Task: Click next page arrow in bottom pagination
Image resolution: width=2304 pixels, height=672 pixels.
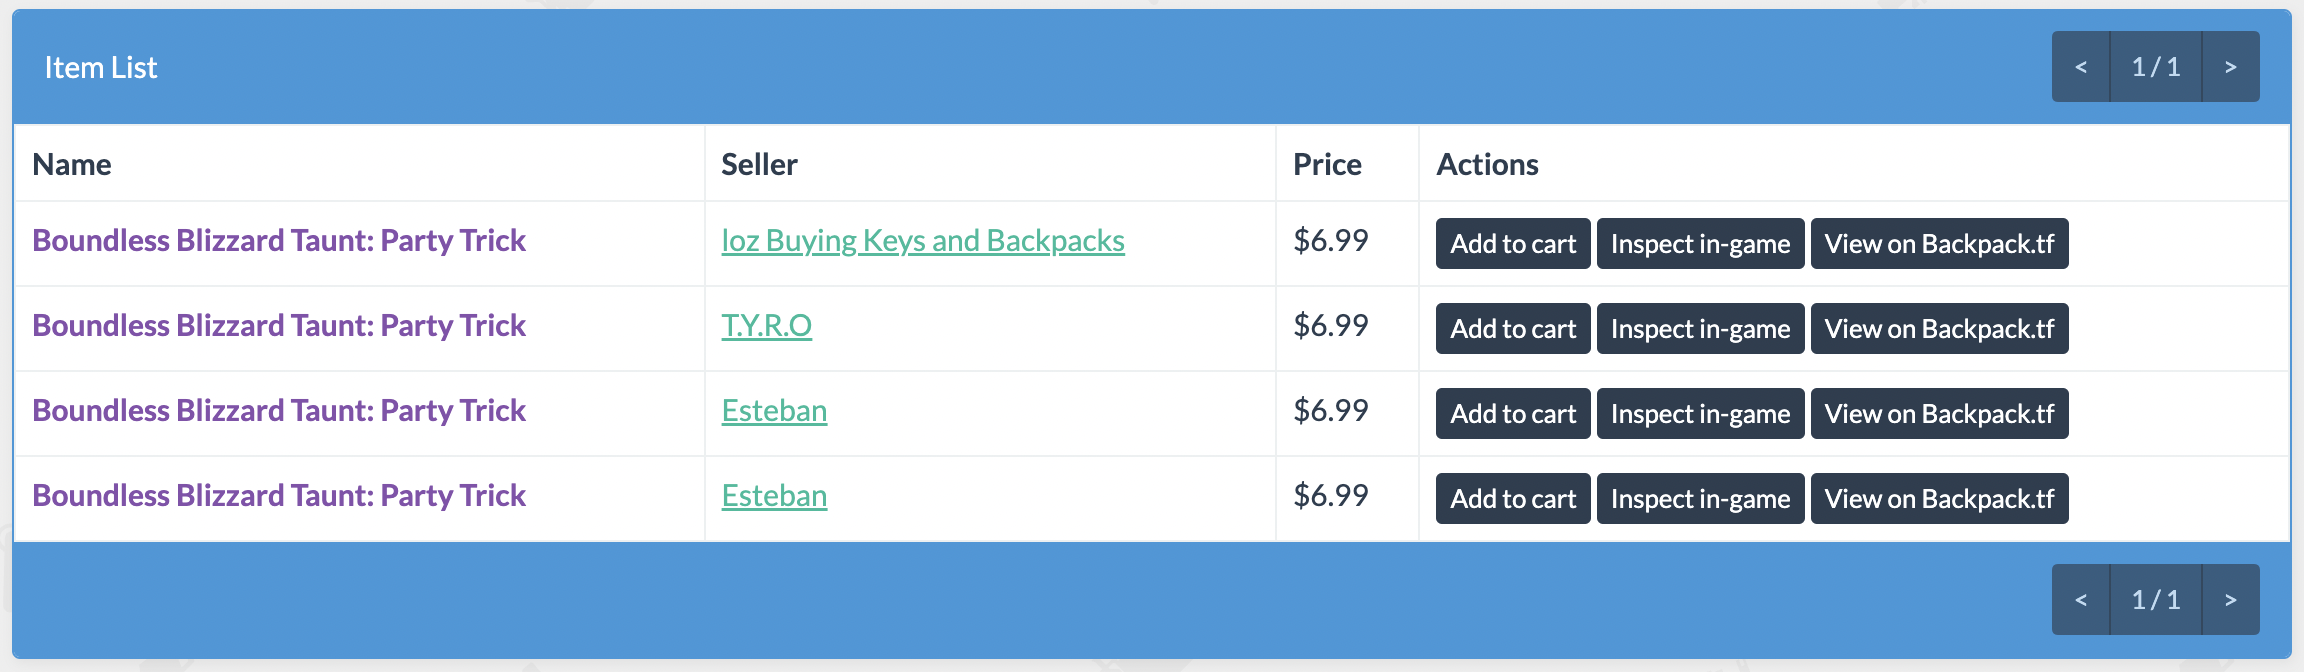Action: [x=2230, y=600]
